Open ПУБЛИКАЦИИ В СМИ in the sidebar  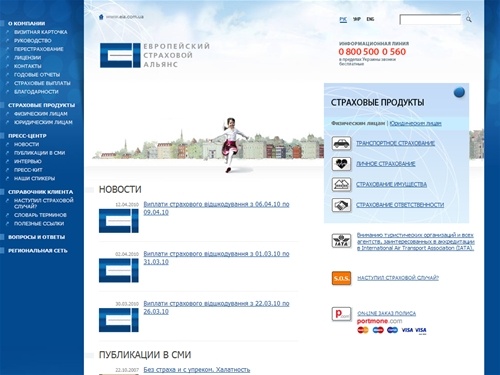pos(40,153)
